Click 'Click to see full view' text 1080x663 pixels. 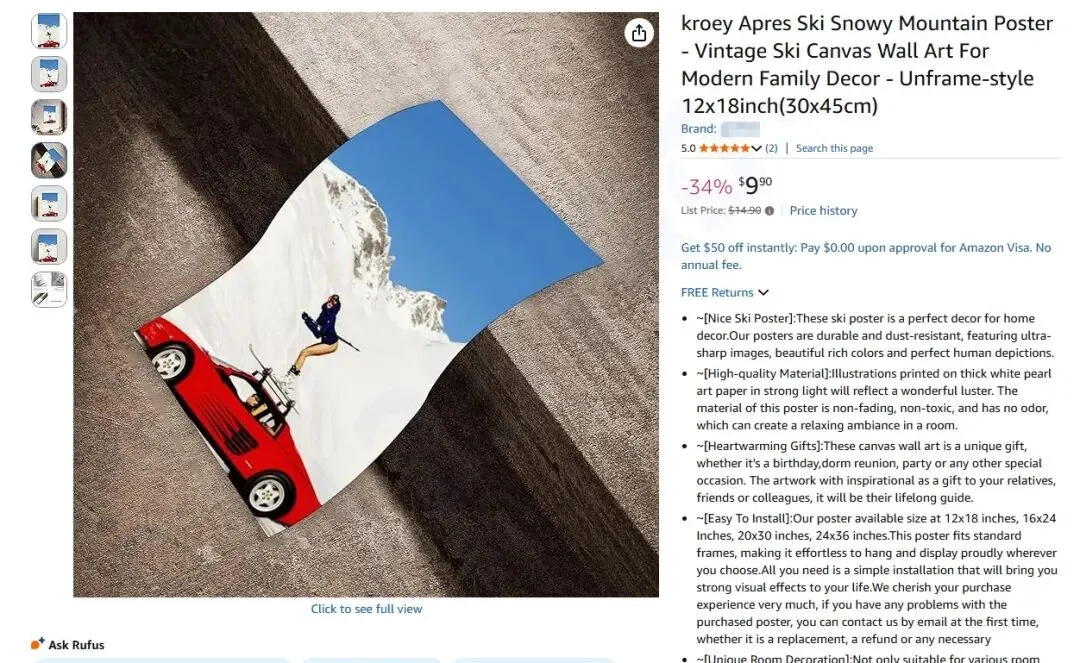tap(366, 609)
